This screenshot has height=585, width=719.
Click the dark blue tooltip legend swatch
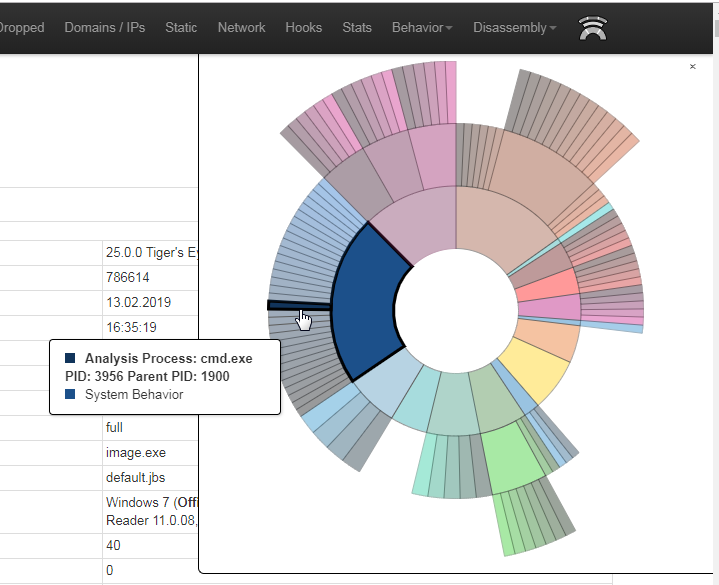coord(70,358)
